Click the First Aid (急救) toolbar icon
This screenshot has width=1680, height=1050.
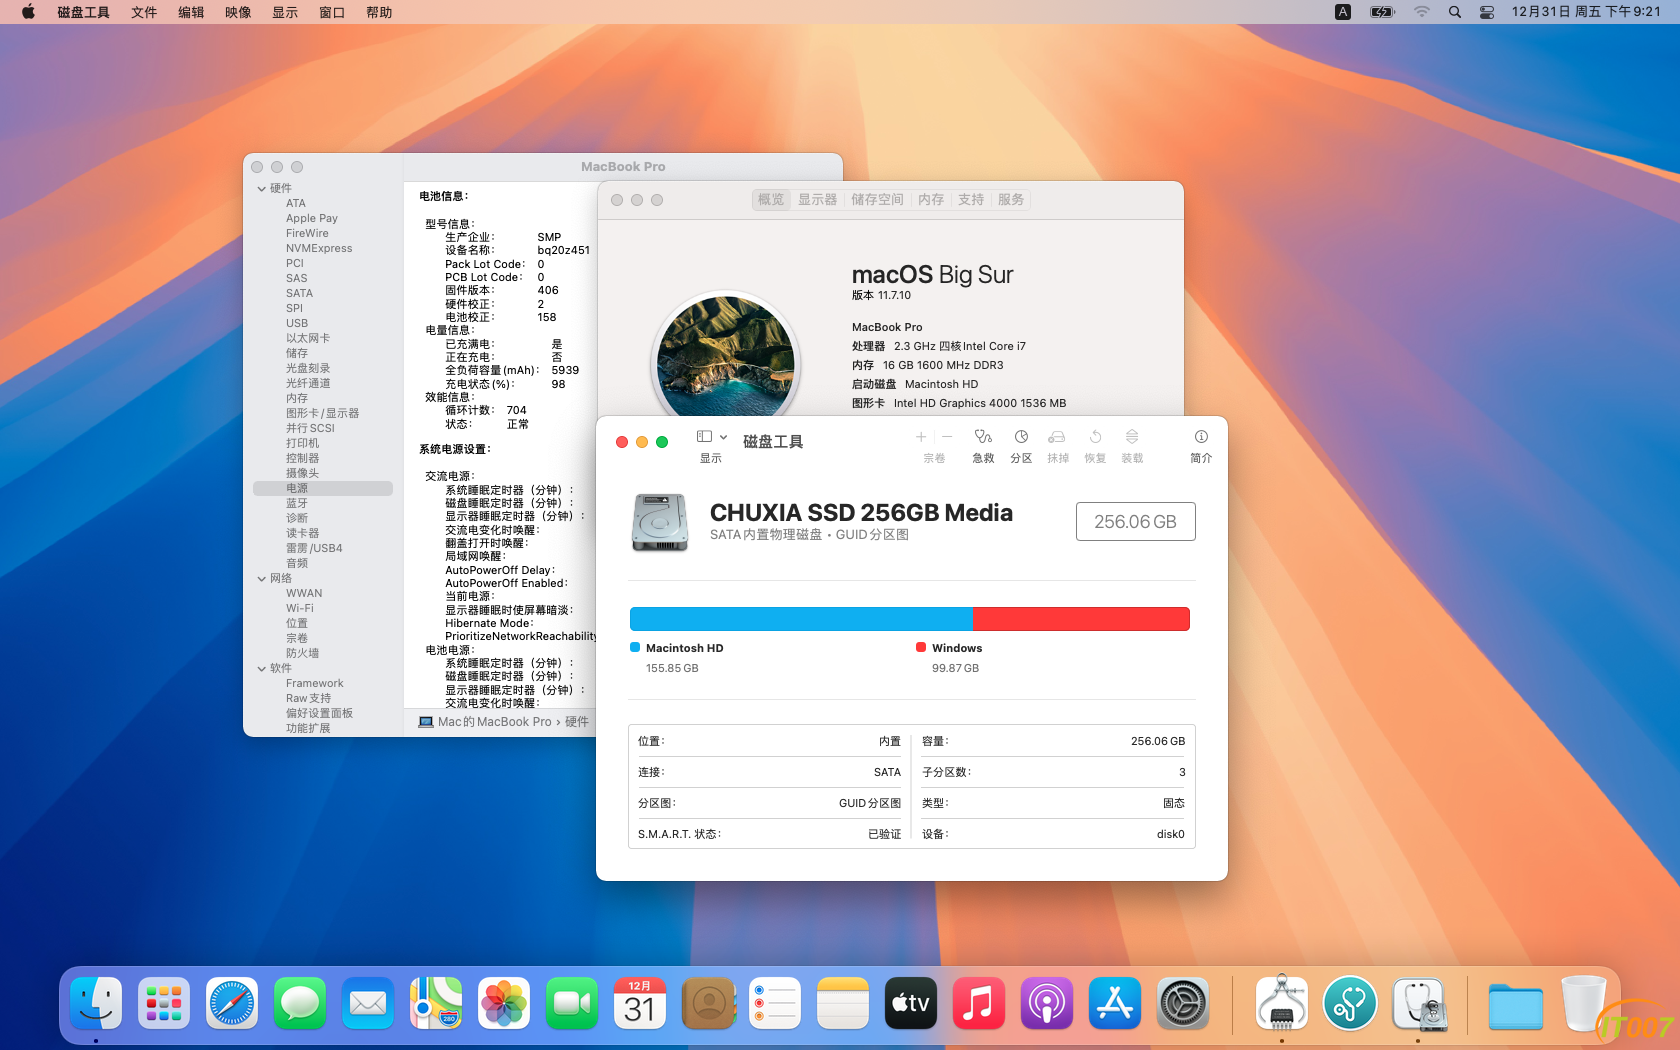tap(983, 437)
